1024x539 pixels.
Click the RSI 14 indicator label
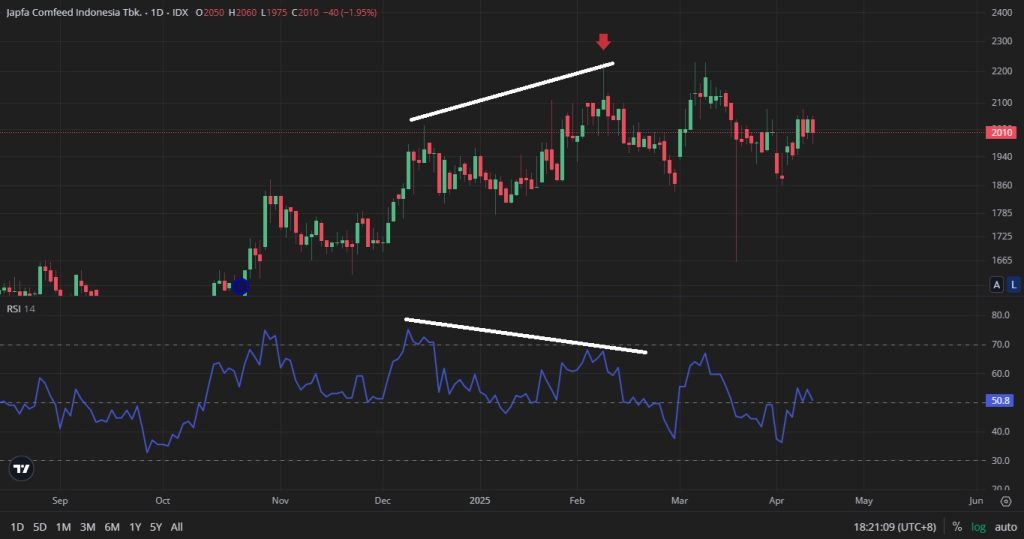pyautogui.click(x=21, y=308)
